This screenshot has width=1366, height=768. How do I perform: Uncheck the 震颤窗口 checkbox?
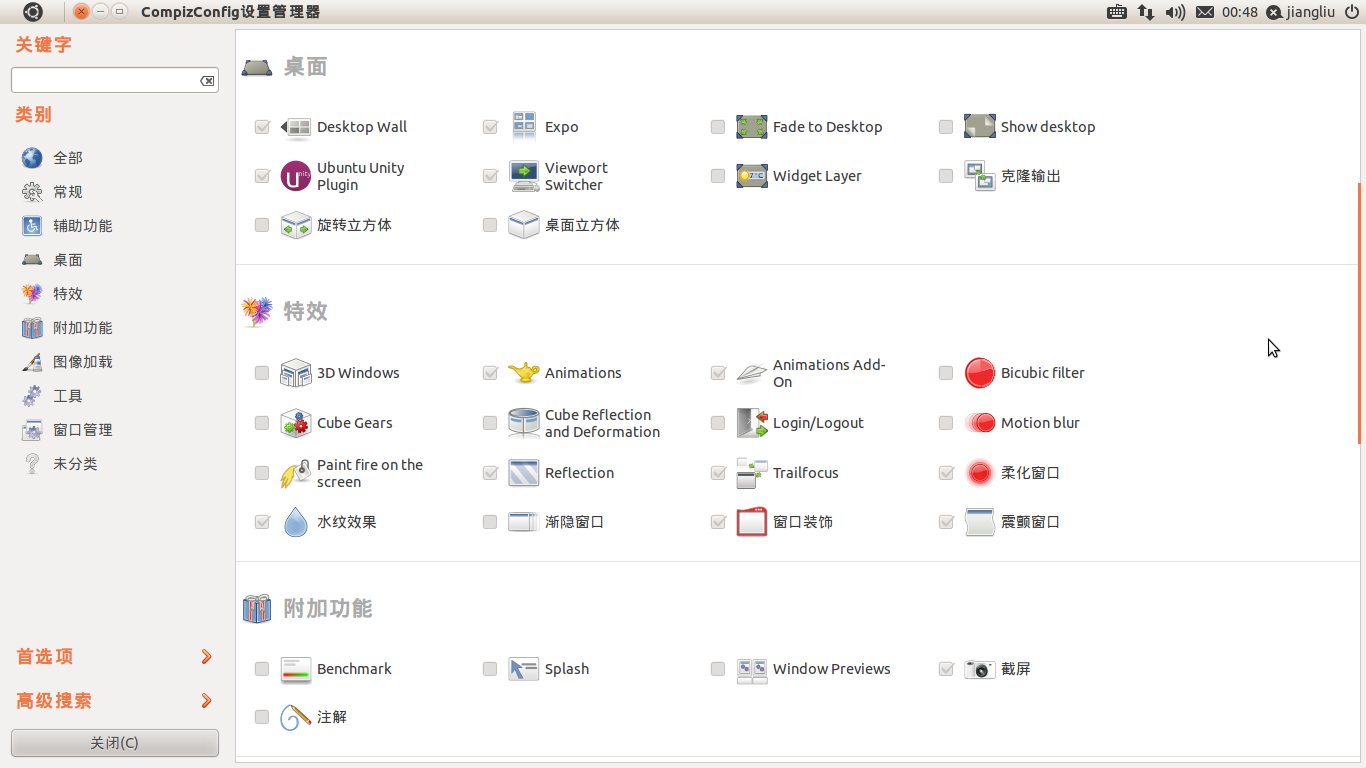(946, 522)
